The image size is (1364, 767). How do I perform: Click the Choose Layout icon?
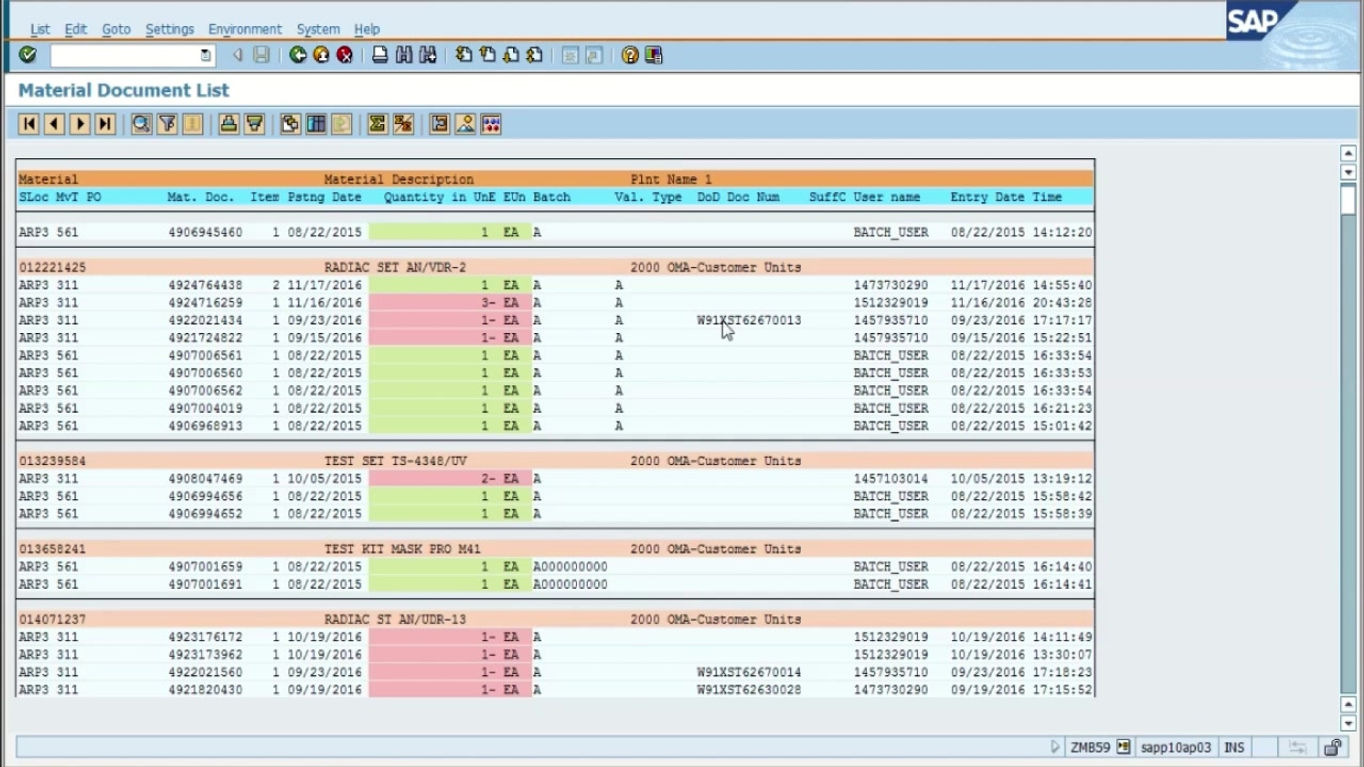(x=291, y=124)
